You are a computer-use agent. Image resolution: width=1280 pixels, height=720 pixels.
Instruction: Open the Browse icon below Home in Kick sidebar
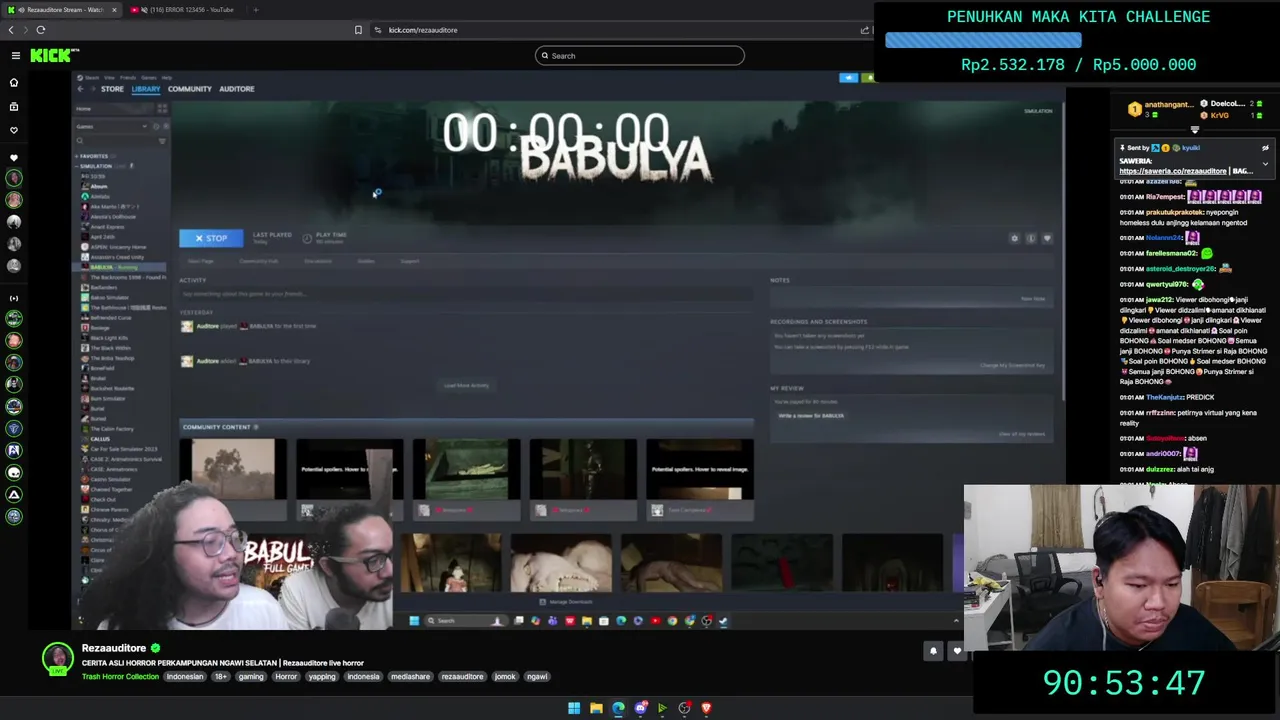point(14,106)
